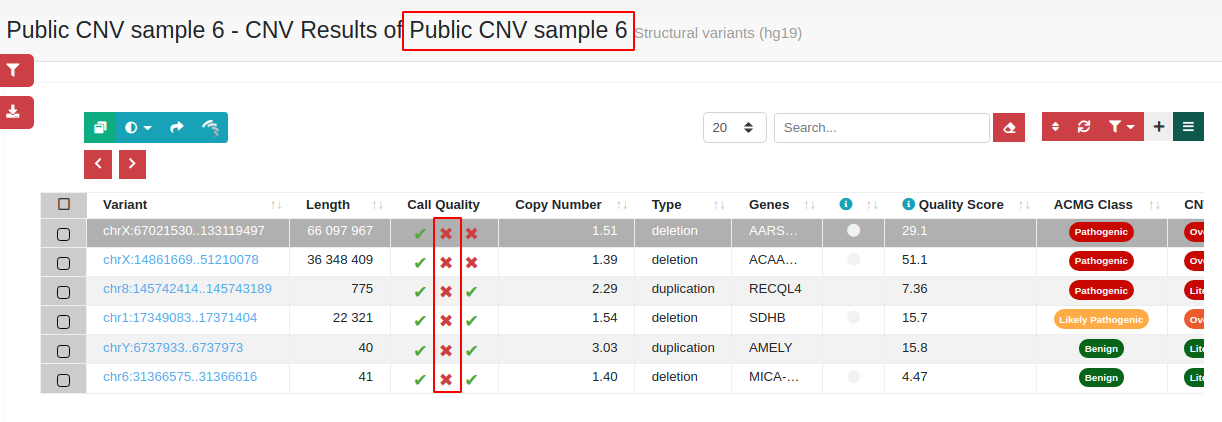Go to the previous page with the left chevron
The image size is (1222, 422).
(98, 164)
